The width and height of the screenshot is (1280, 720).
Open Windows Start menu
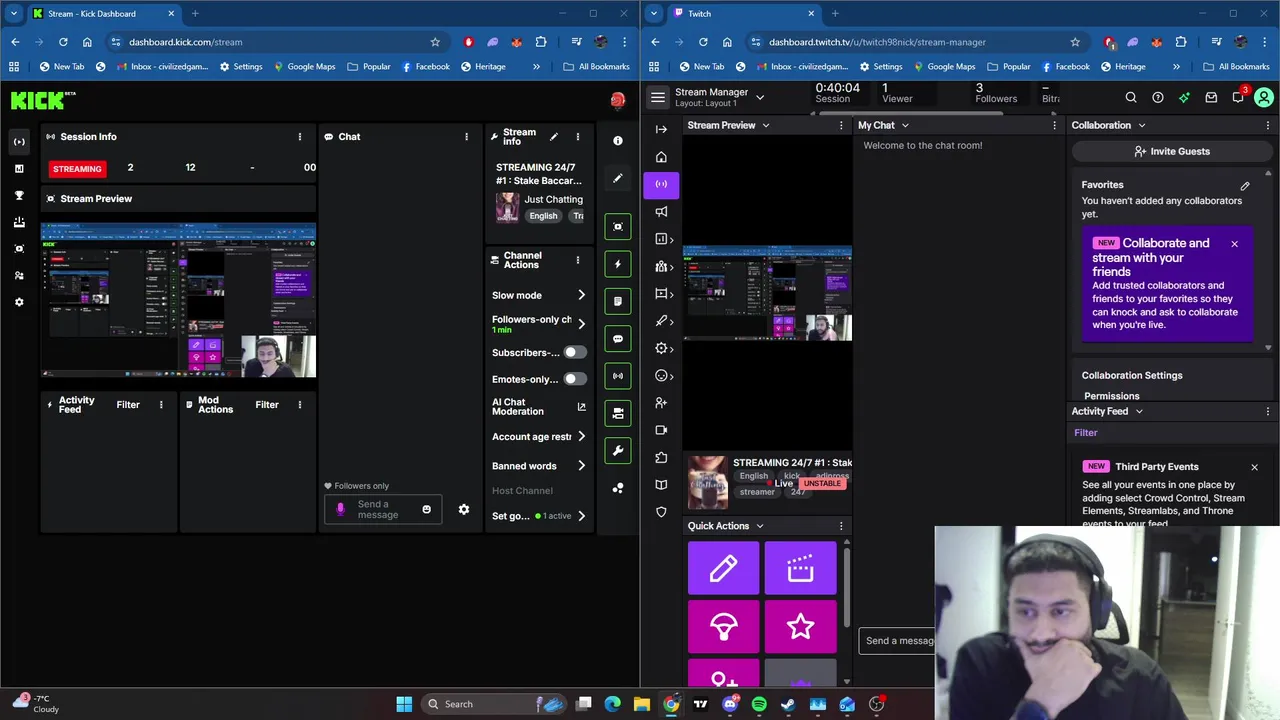[x=404, y=704]
